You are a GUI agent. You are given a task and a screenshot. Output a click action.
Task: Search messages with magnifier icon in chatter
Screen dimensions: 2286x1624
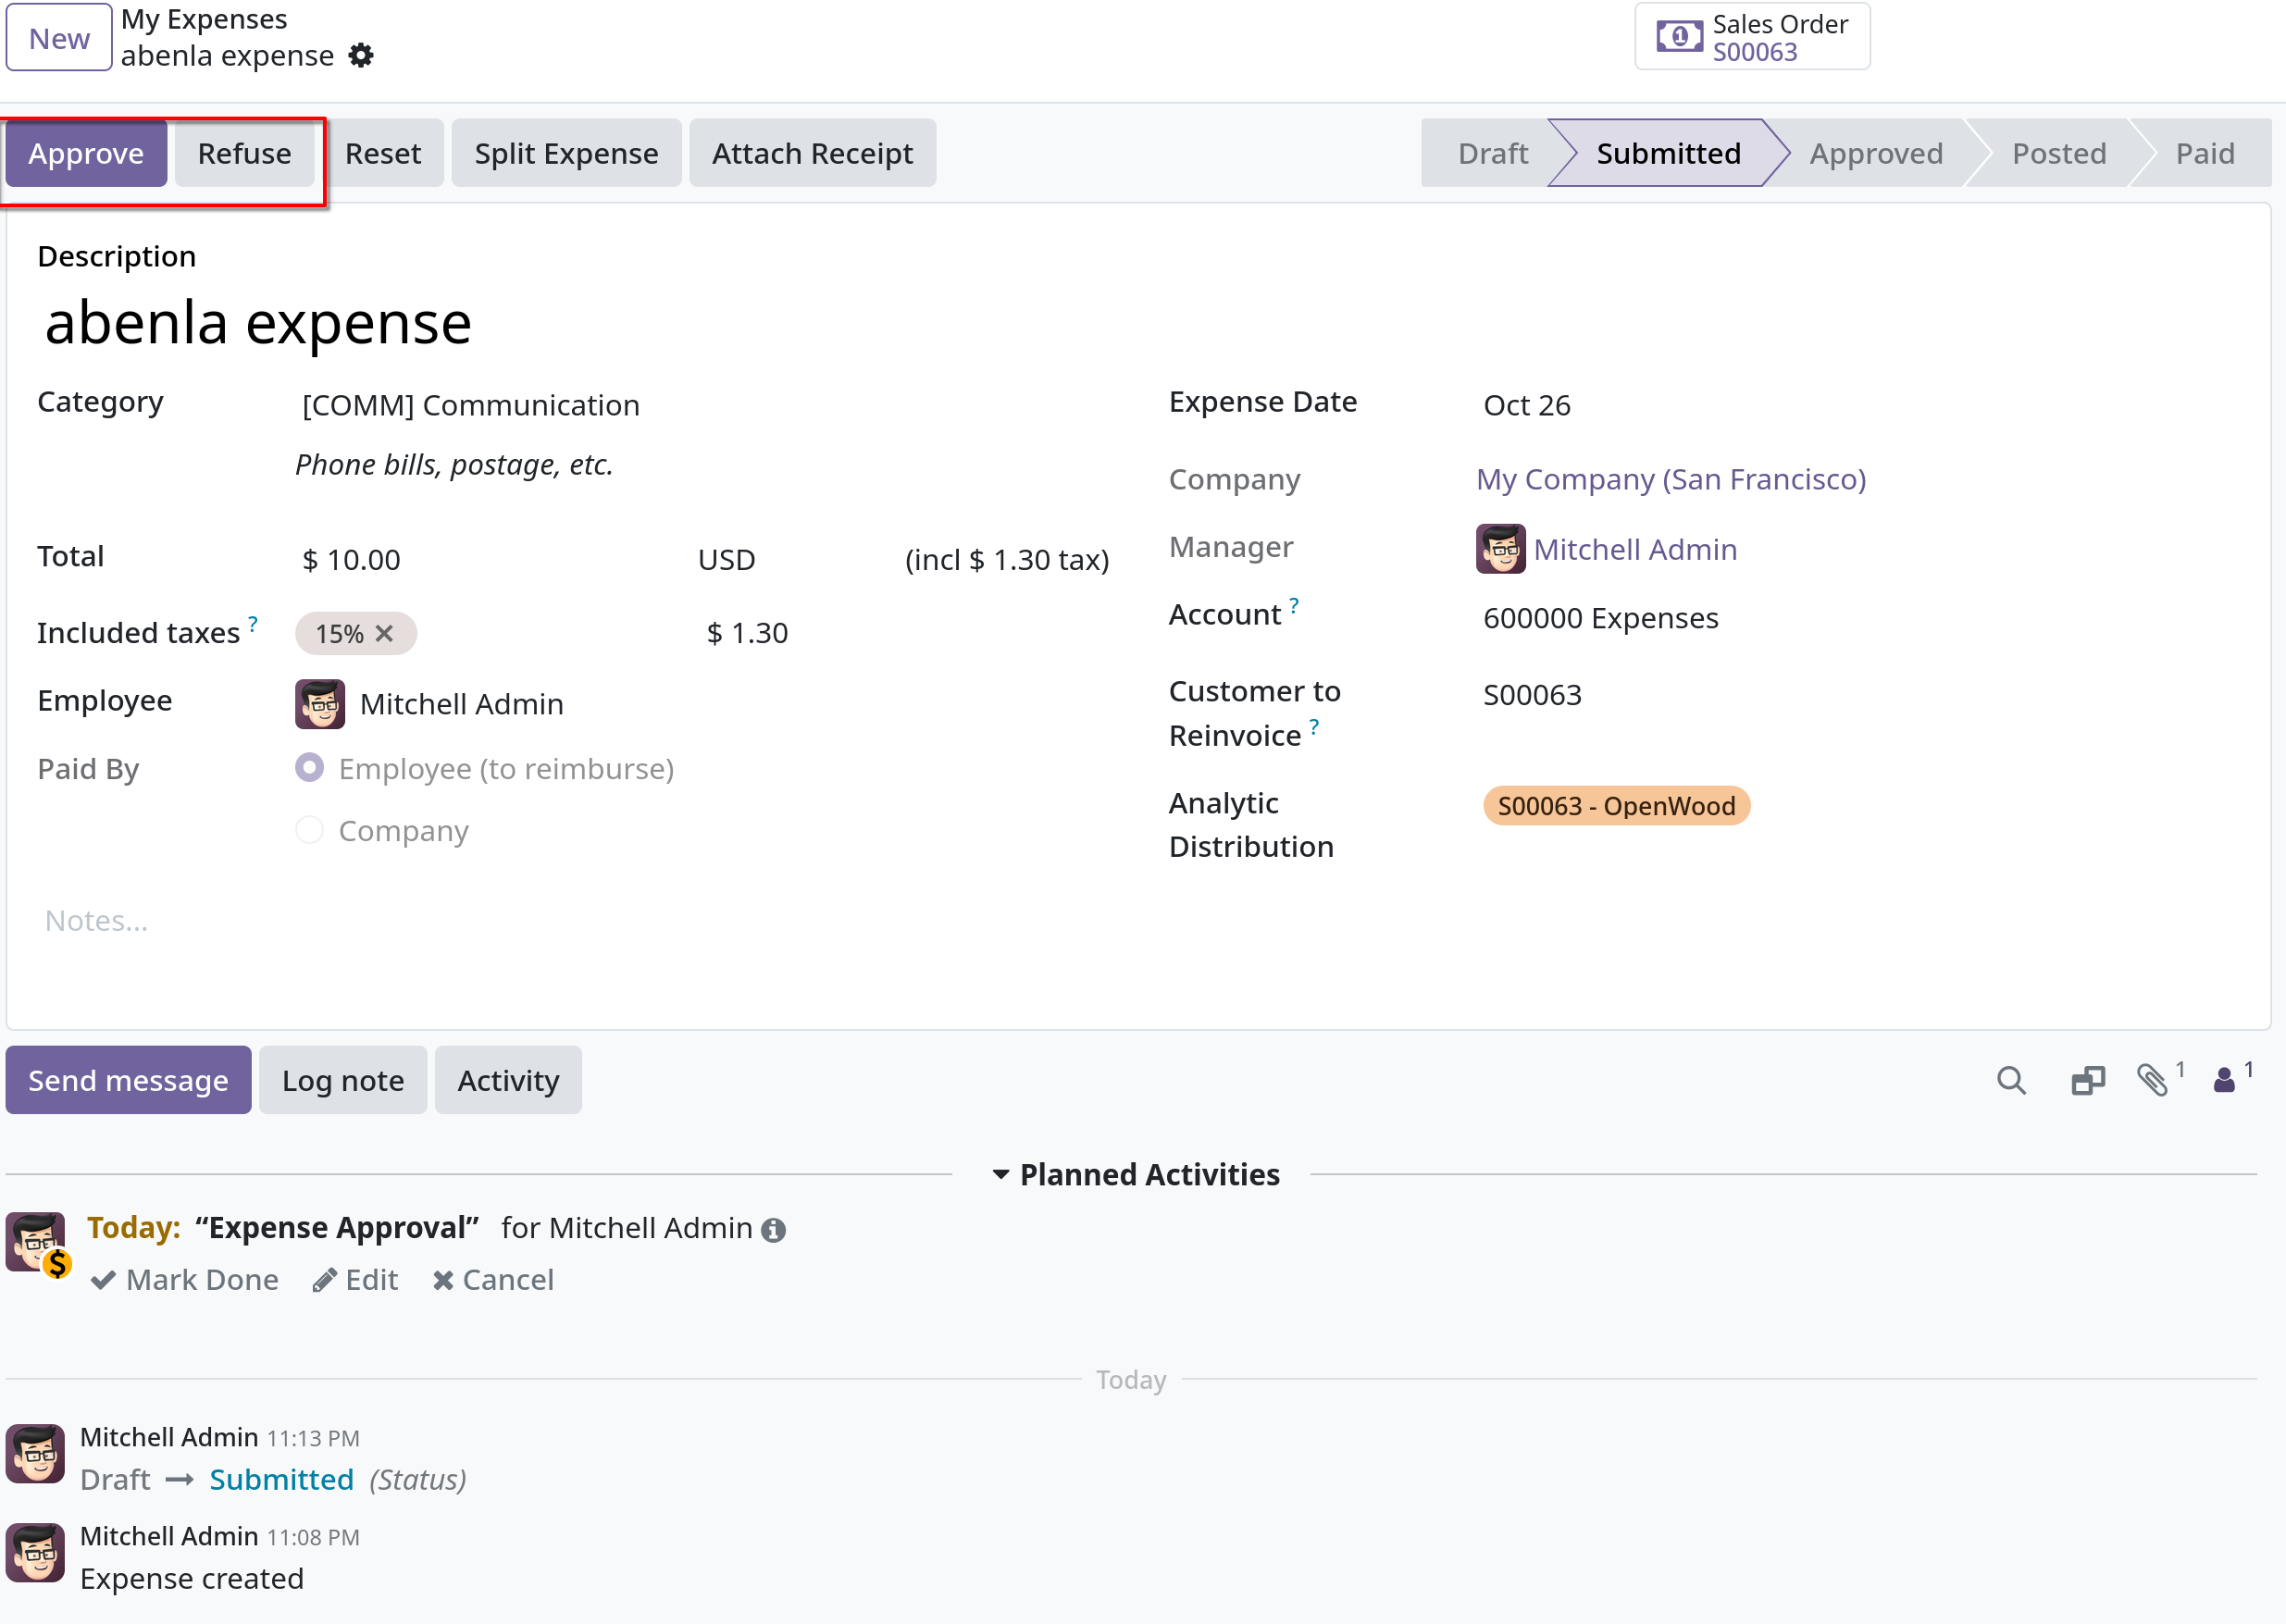(x=2011, y=1080)
